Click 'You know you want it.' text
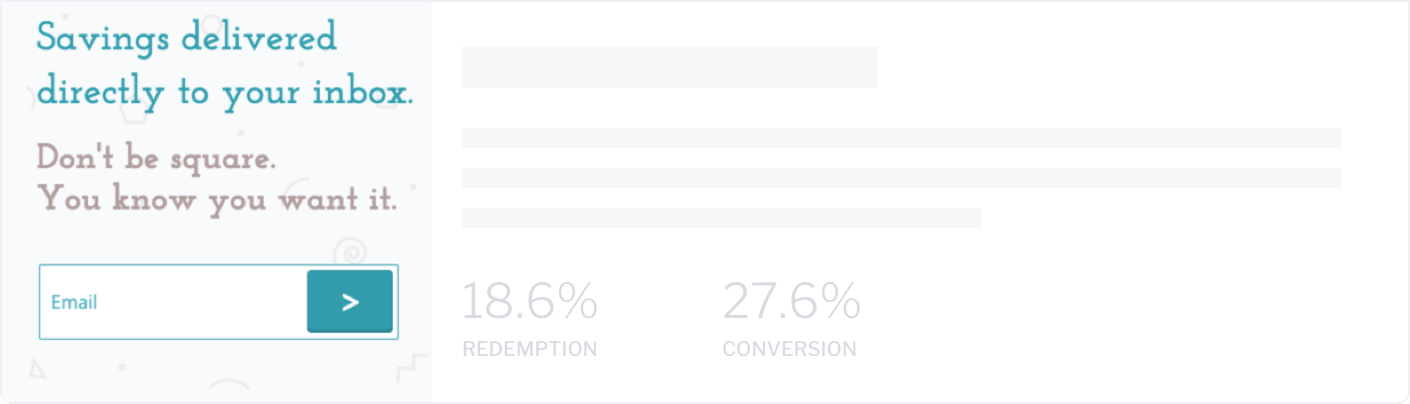Viewport: 1410px width, 404px height. click(217, 199)
